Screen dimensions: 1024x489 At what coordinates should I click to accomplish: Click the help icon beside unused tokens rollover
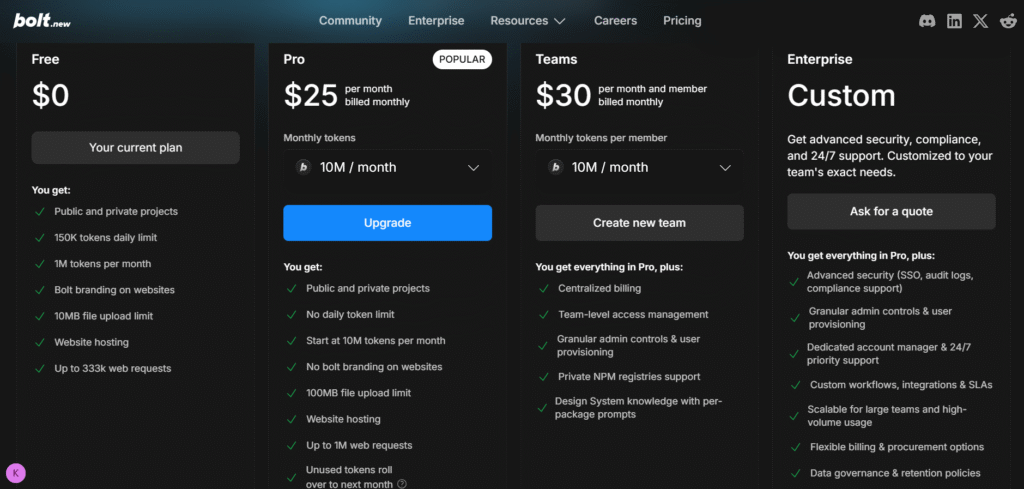[x=402, y=484]
